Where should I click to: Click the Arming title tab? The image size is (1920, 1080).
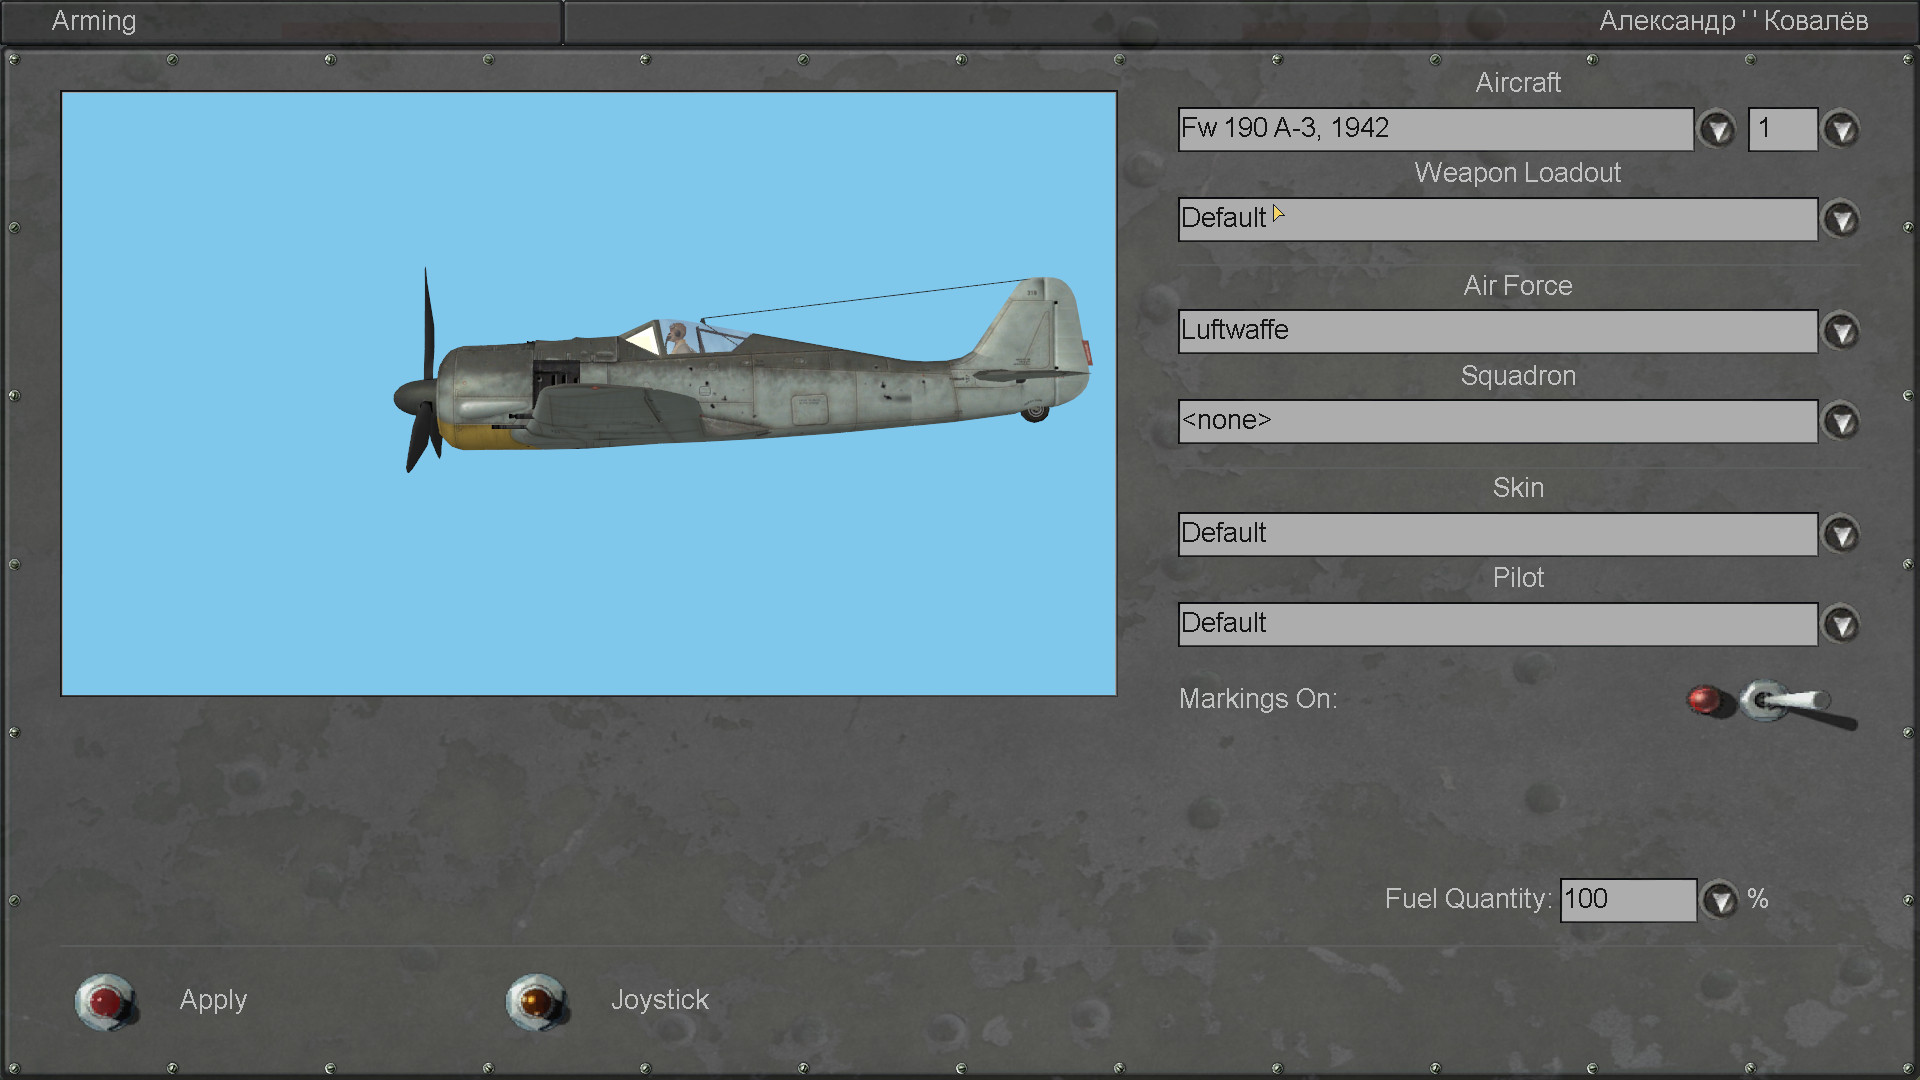[94, 21]
